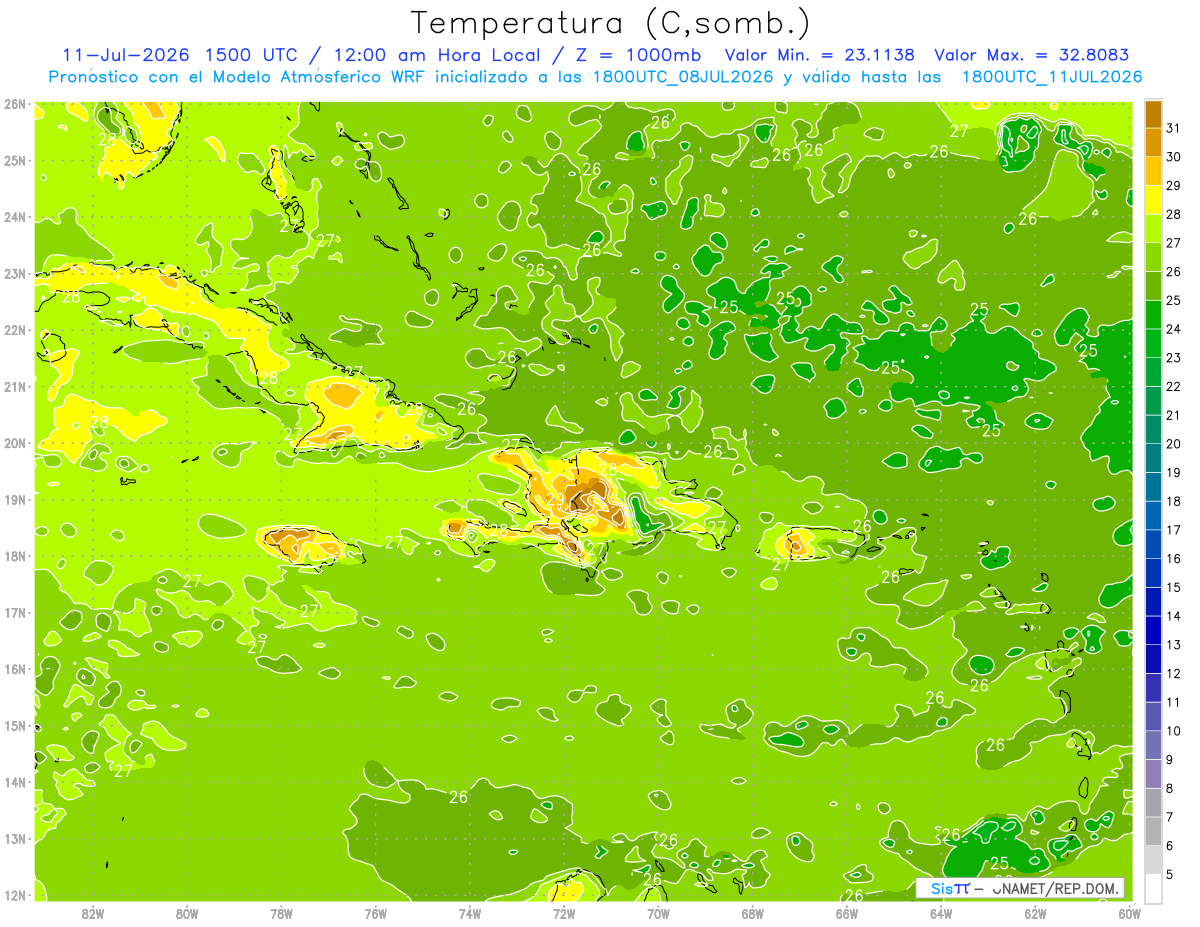The height and width of the screenshot is (927, 1200).
Task: Click legend scale value 12
Action: (x=1173, y=674)
